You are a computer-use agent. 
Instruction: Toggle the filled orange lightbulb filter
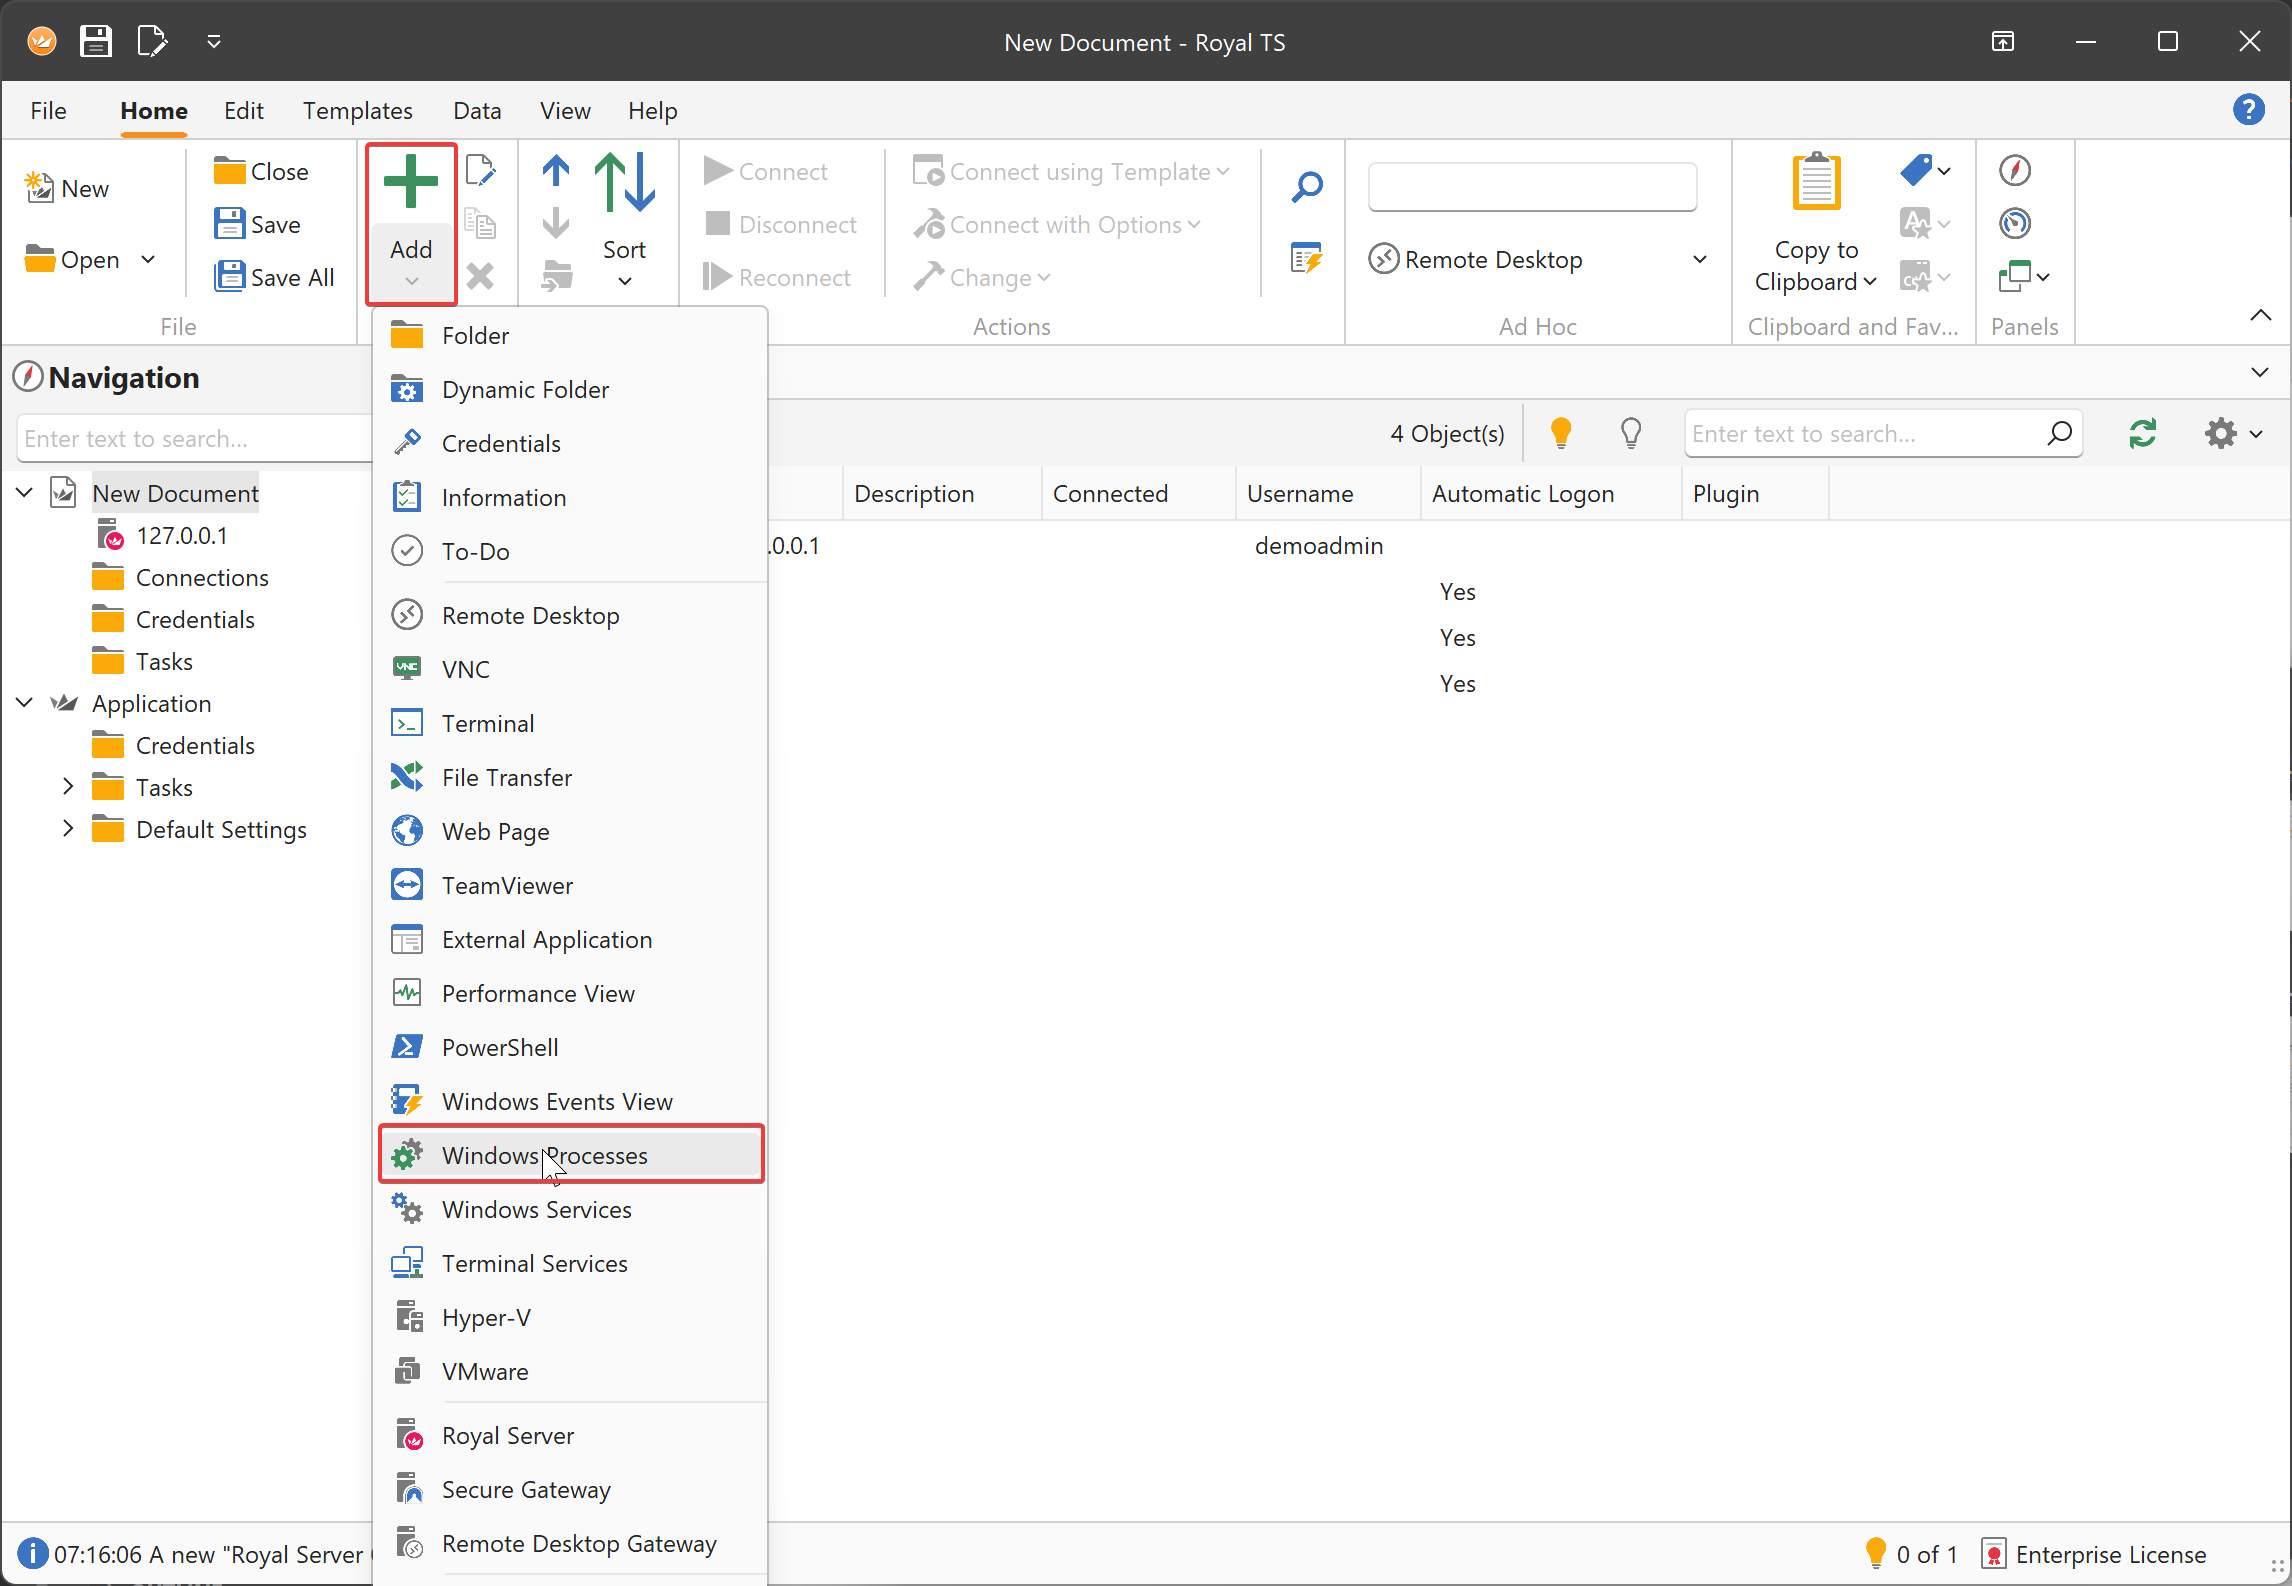(1560, 433)
